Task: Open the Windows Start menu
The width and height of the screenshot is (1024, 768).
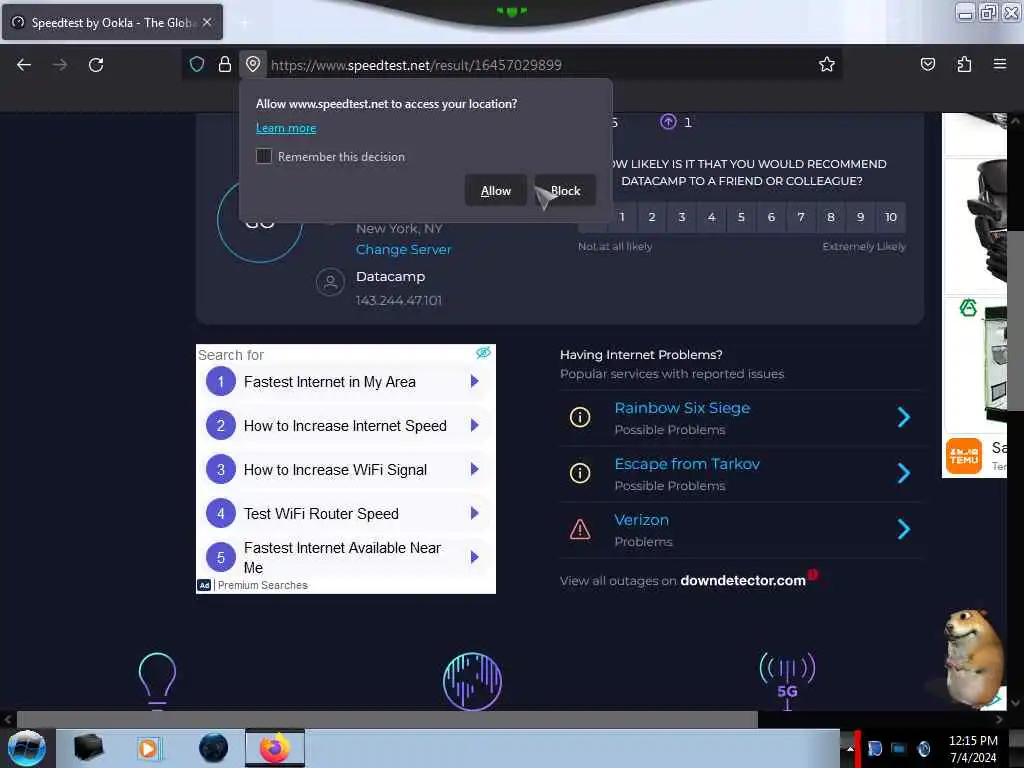Action: click(x=27, y=748)
